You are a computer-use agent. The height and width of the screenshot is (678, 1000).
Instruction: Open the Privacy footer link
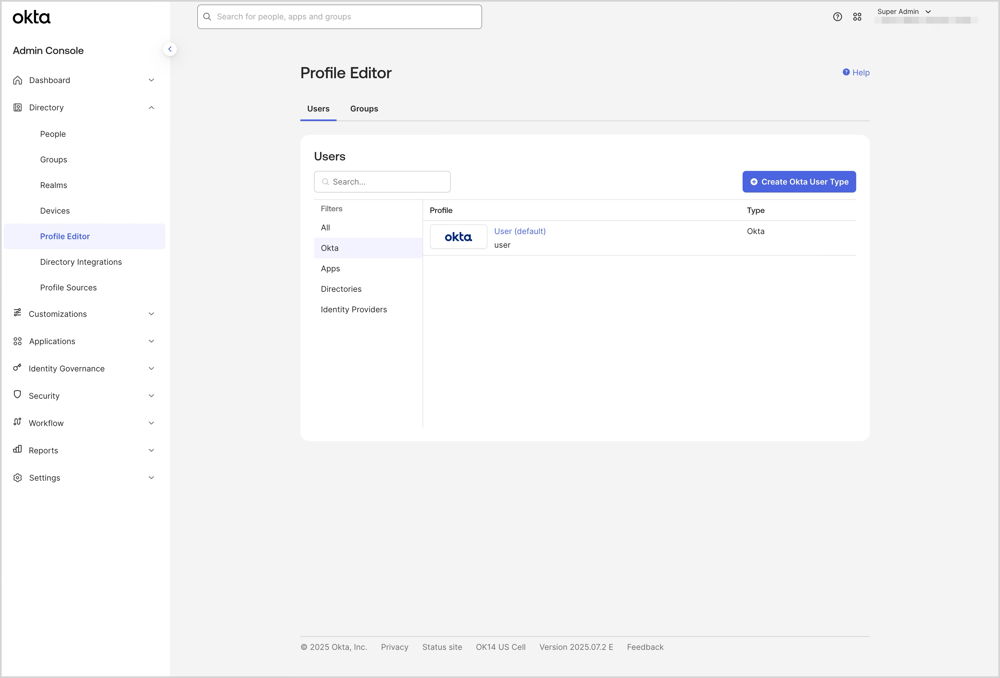click(394, 647)
